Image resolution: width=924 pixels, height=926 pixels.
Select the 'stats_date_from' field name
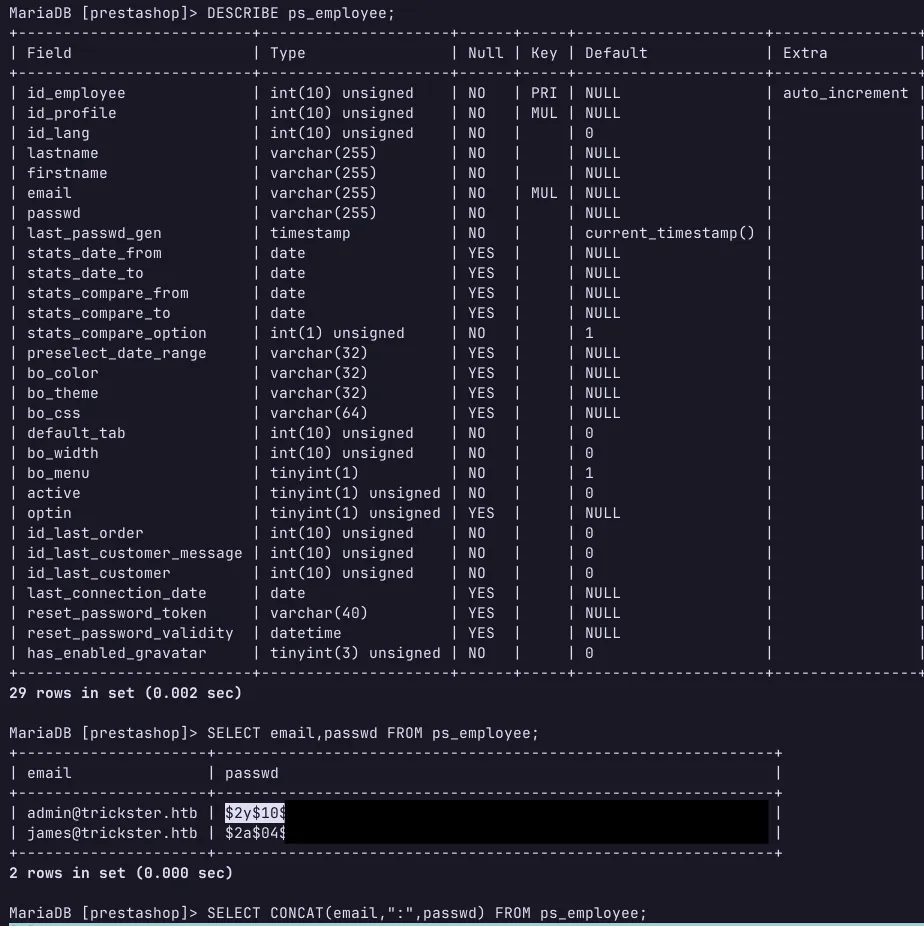point(94,253)
